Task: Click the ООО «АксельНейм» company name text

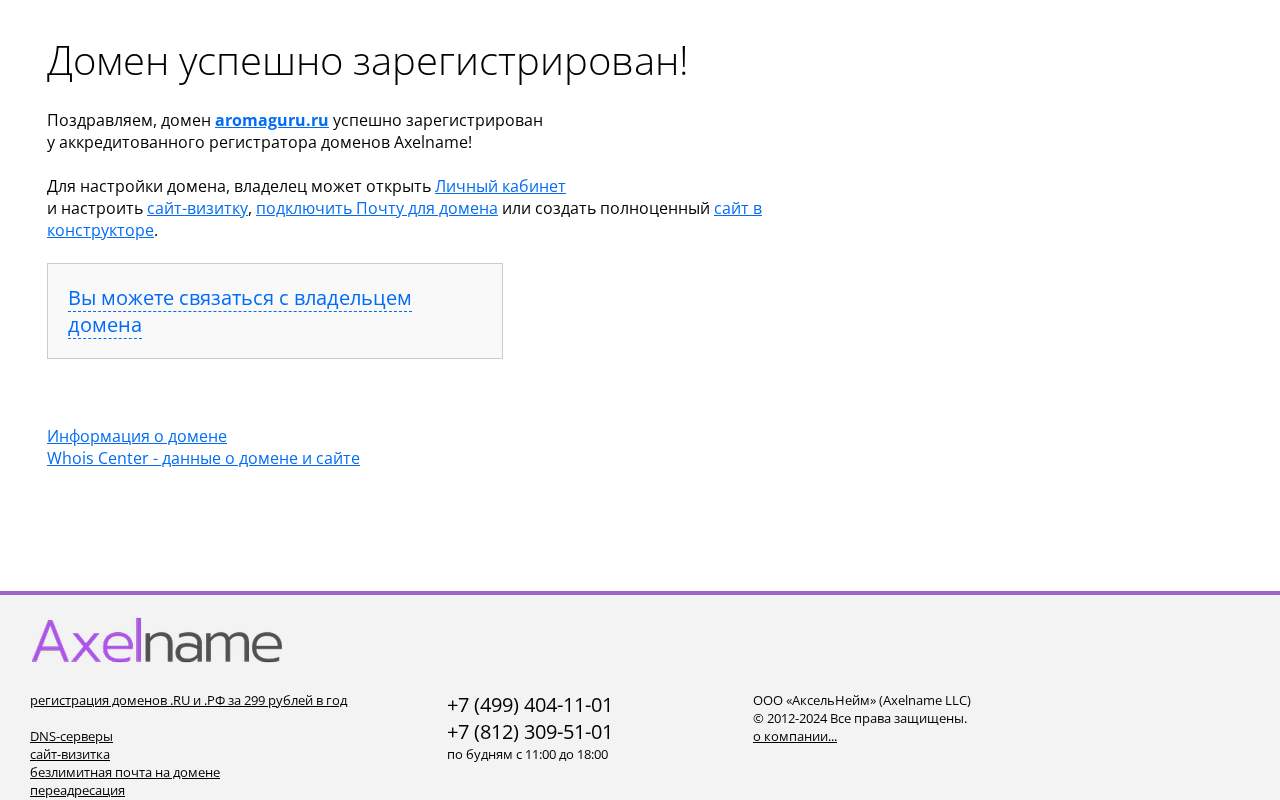Action: click(x=862, y=700)
